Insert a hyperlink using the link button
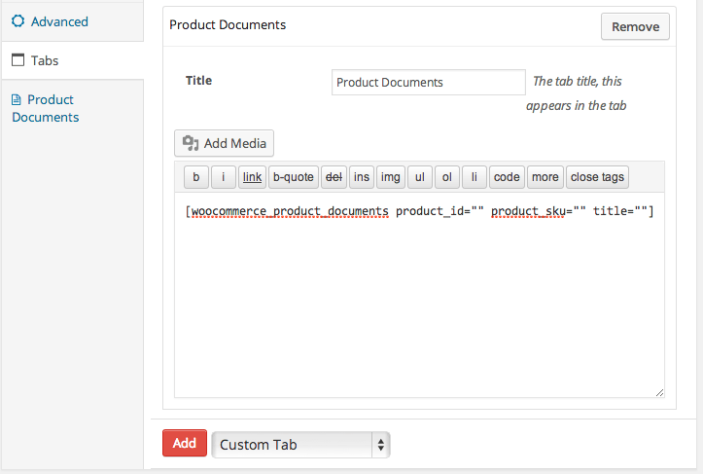703x474 pixels. [252, 177]
